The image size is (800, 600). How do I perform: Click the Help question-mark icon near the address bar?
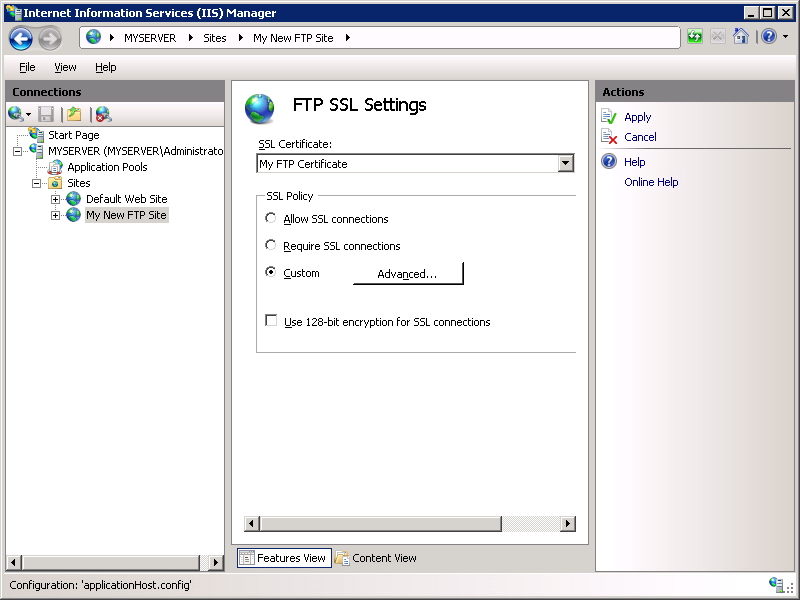pyautogui.click(x=768, y=36)
